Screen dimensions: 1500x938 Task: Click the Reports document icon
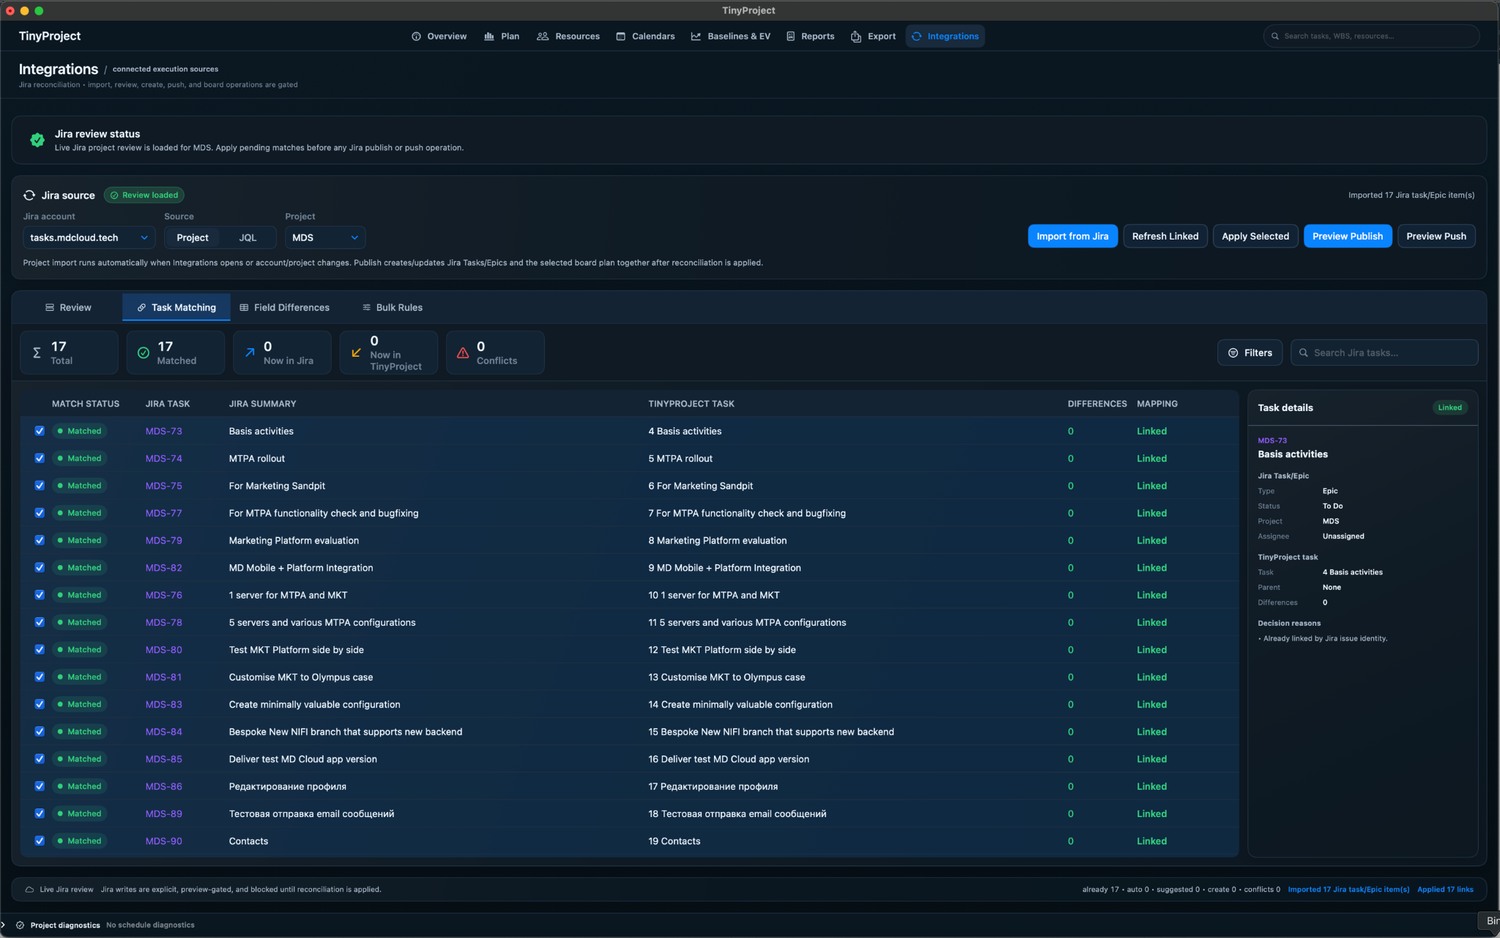(x=791, y=36)
